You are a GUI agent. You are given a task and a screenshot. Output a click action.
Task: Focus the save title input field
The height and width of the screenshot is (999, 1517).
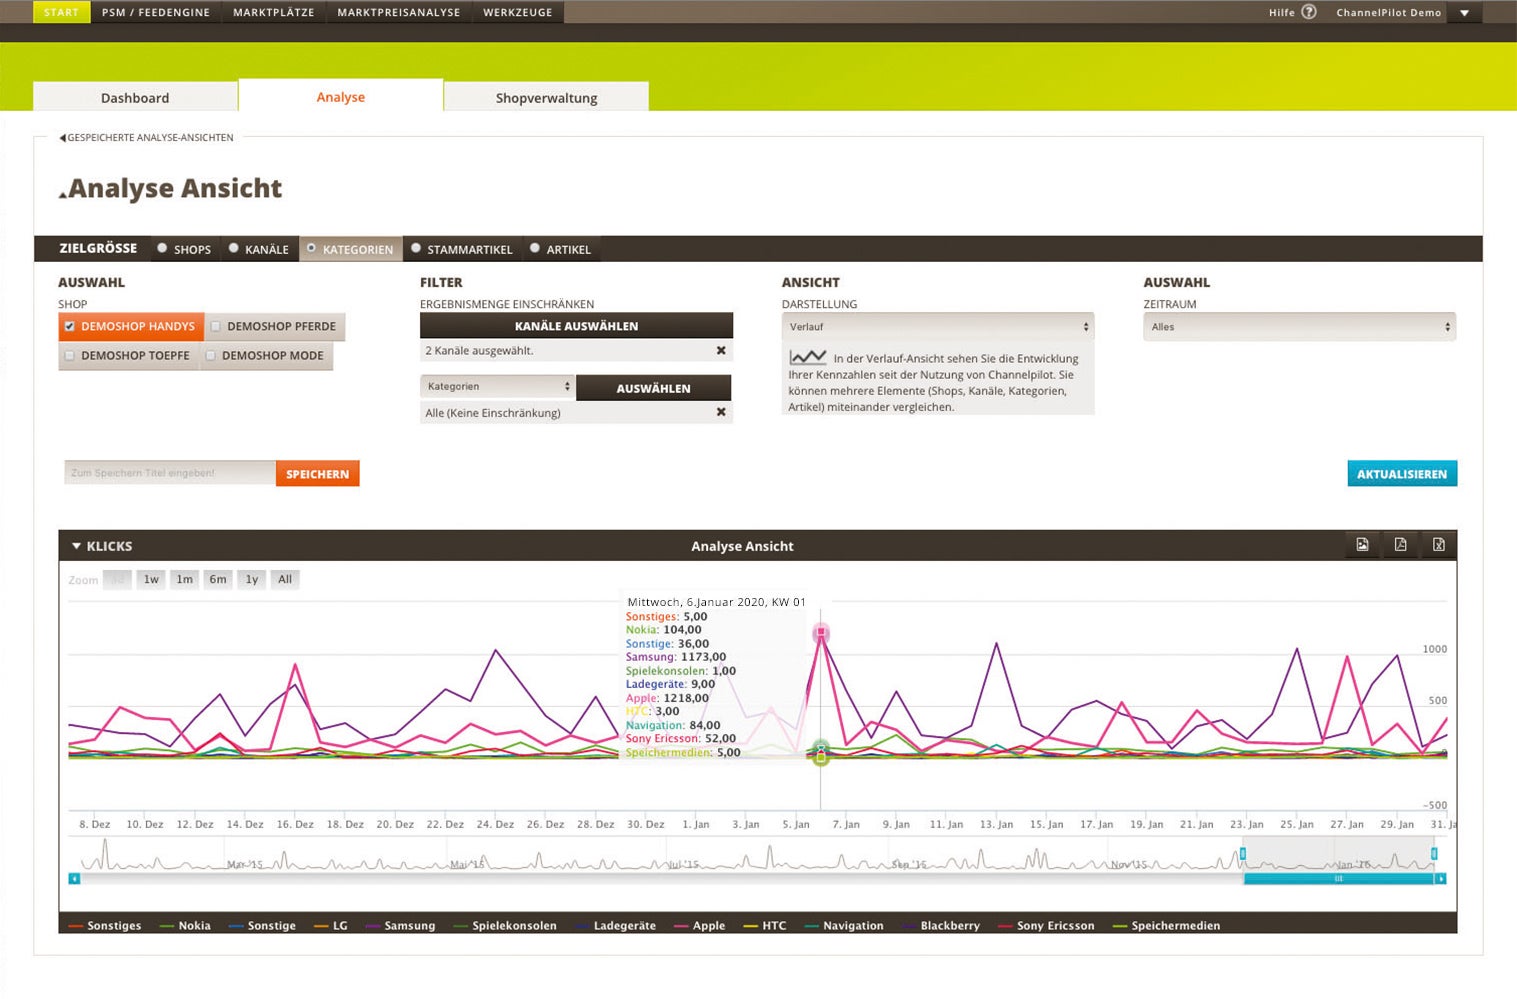(169, 473)
